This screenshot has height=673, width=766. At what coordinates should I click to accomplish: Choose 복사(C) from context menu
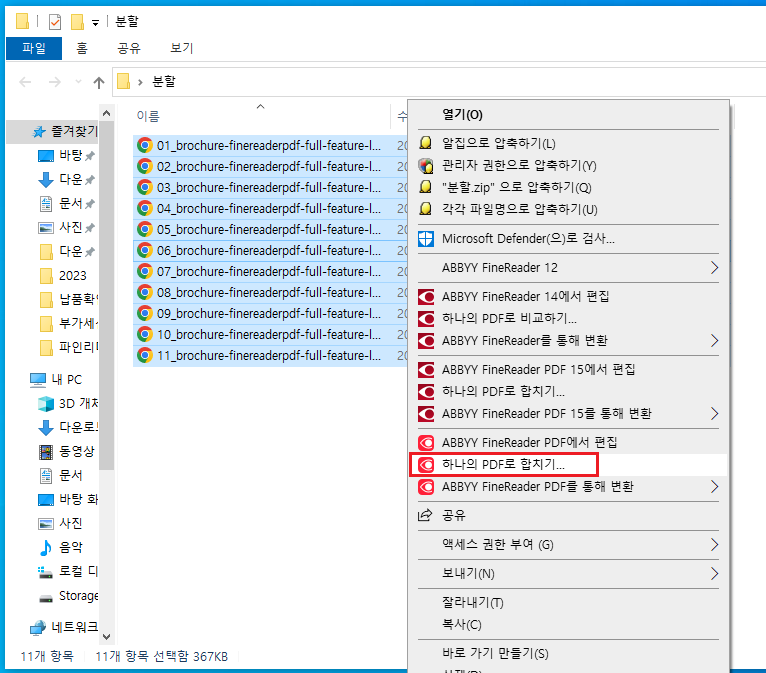coord(569,625)
